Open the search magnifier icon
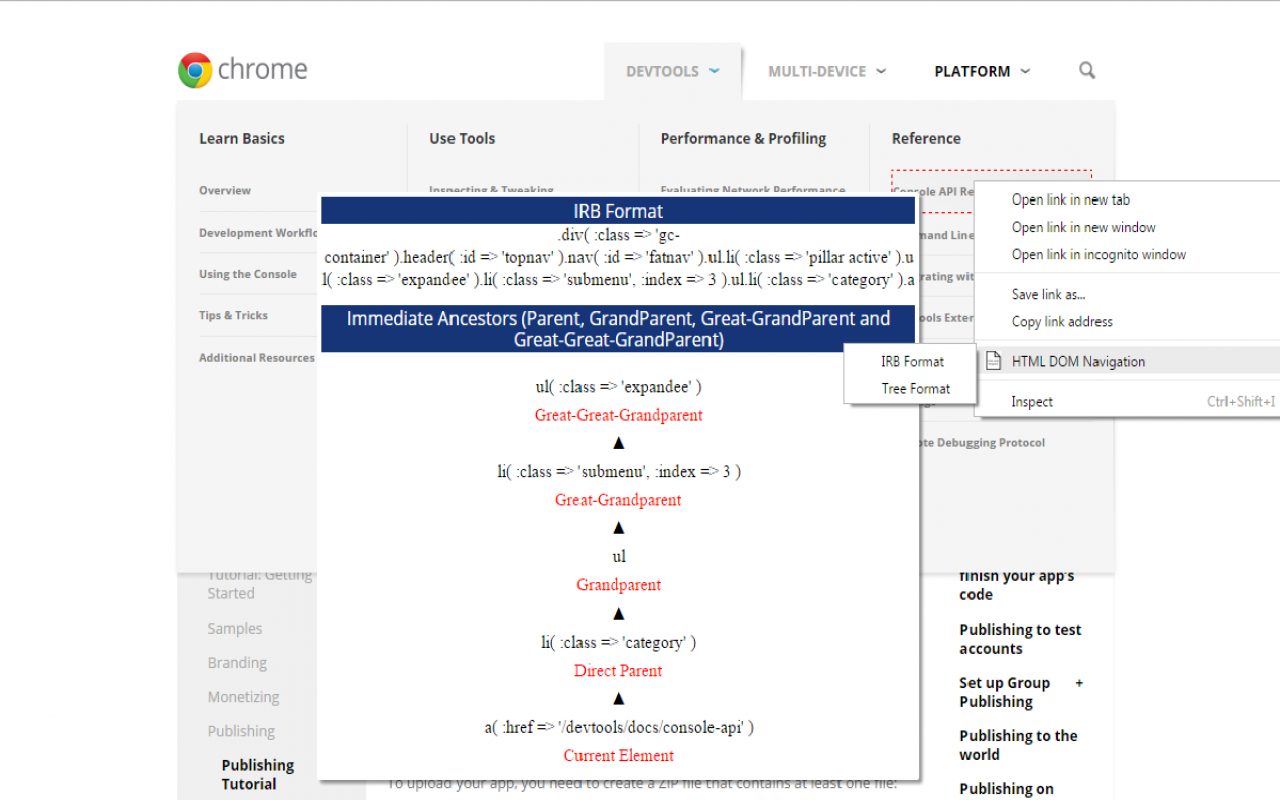The image size is (1280, 800). coord(1087,70)
